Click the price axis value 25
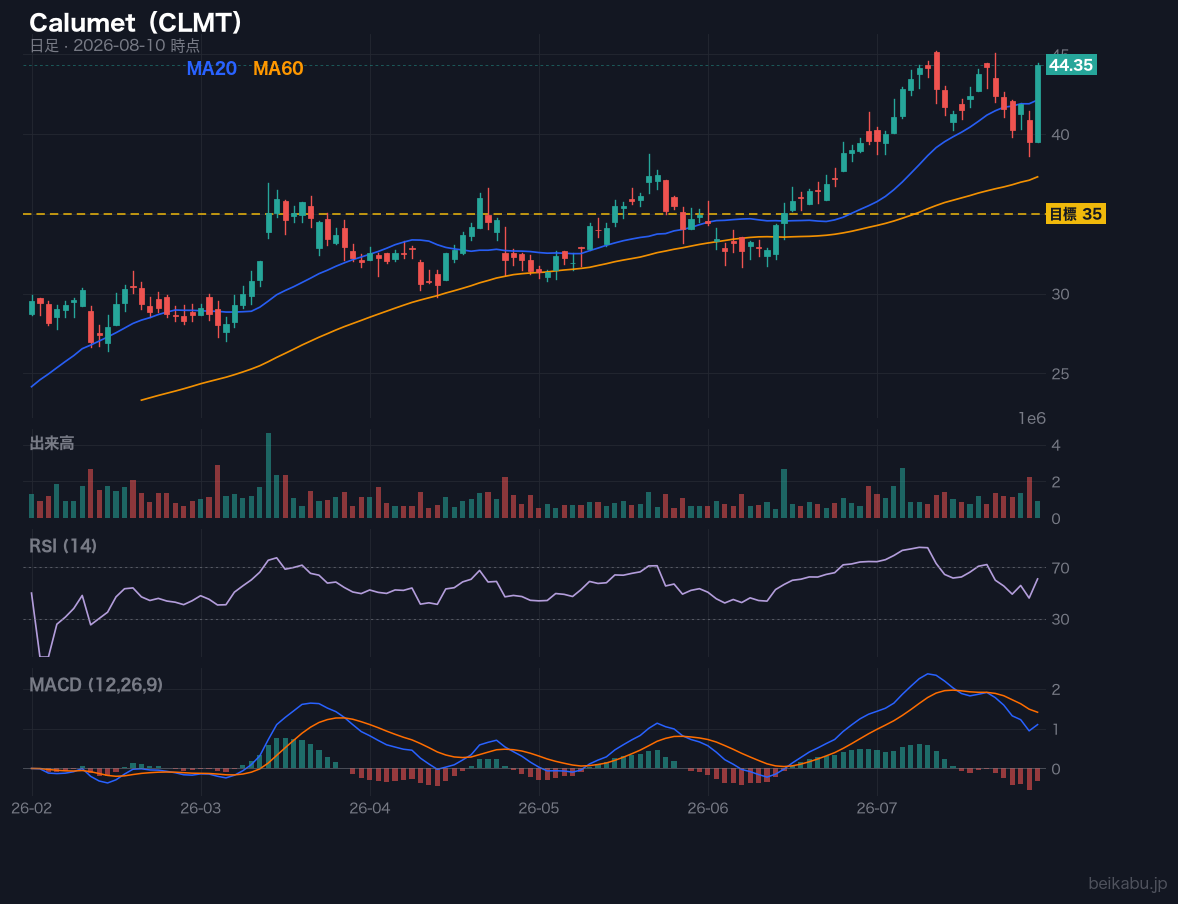Viewport: 1178px width, 904px height. point(1060,373)
